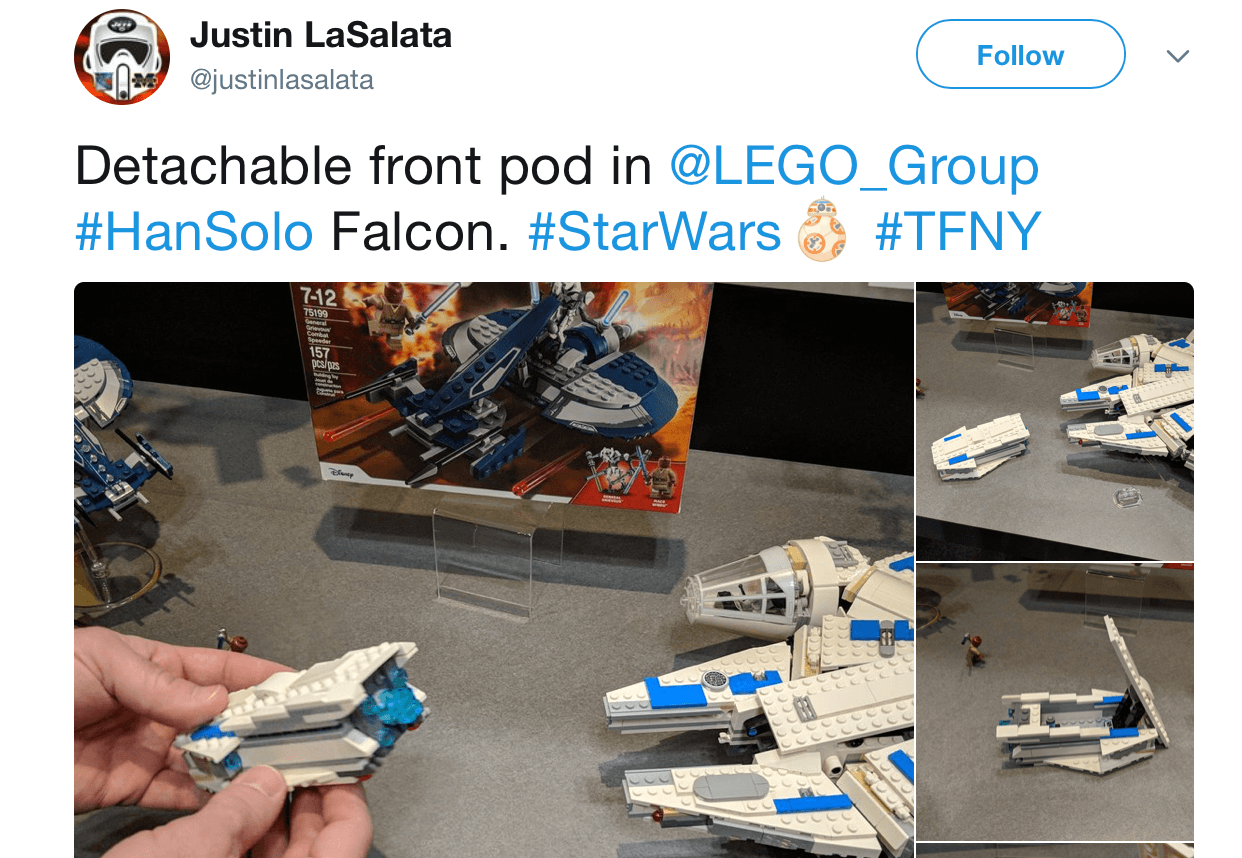Visit the @LEGO_Group mention

[854, 166]
